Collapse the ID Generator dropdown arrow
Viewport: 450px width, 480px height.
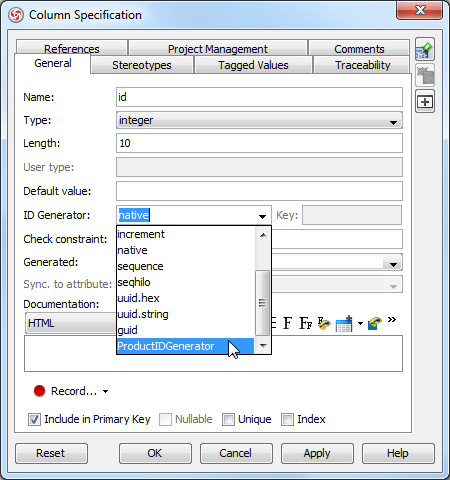(x=262, y=216)
